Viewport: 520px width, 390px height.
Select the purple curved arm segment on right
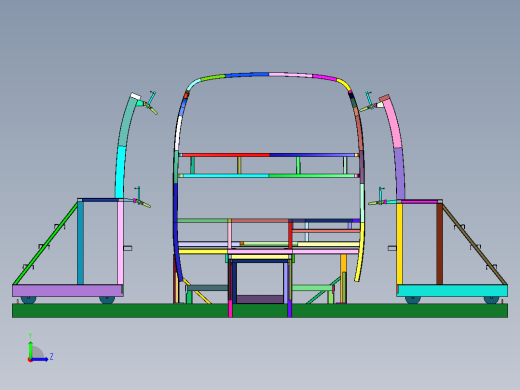pos(400,174)
